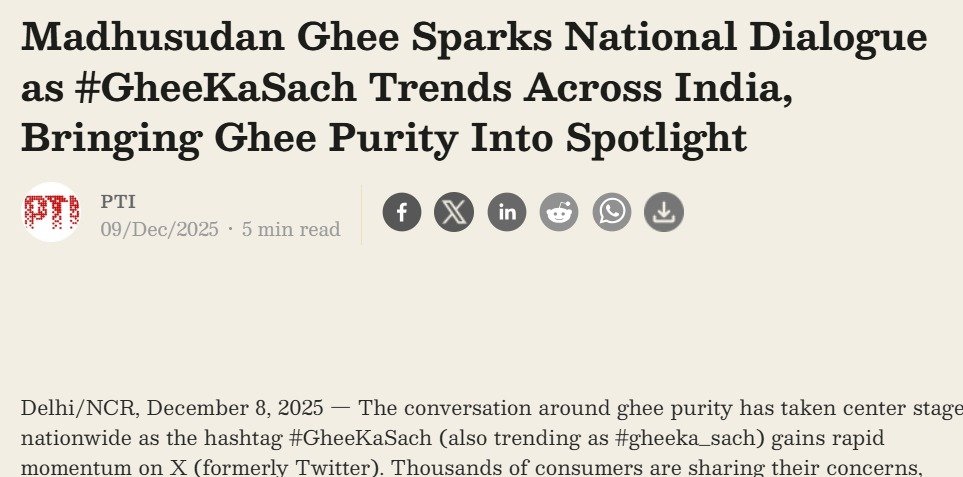Click the #GheeKaSach hashtag in the paragraph
963x477 pixels.
coord(360,438)
